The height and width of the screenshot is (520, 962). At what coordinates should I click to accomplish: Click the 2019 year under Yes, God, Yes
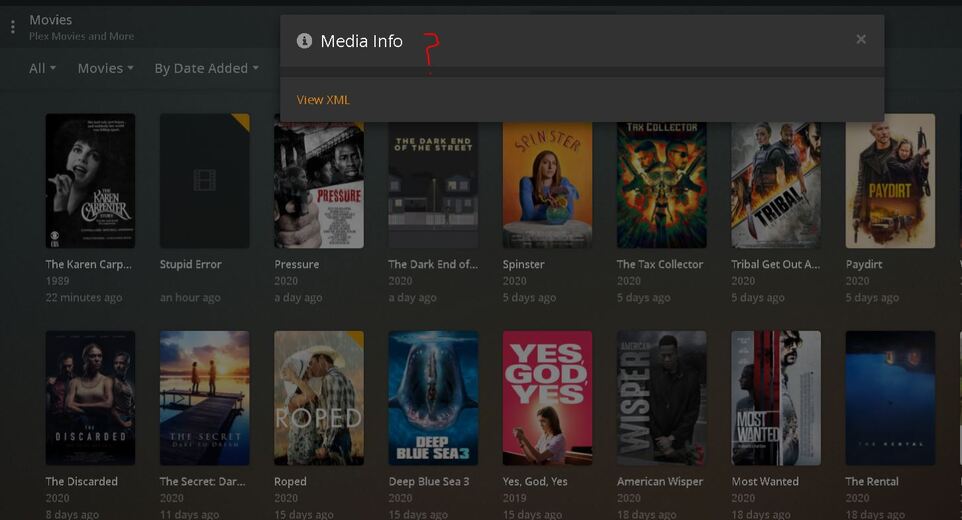coord(514,498)
